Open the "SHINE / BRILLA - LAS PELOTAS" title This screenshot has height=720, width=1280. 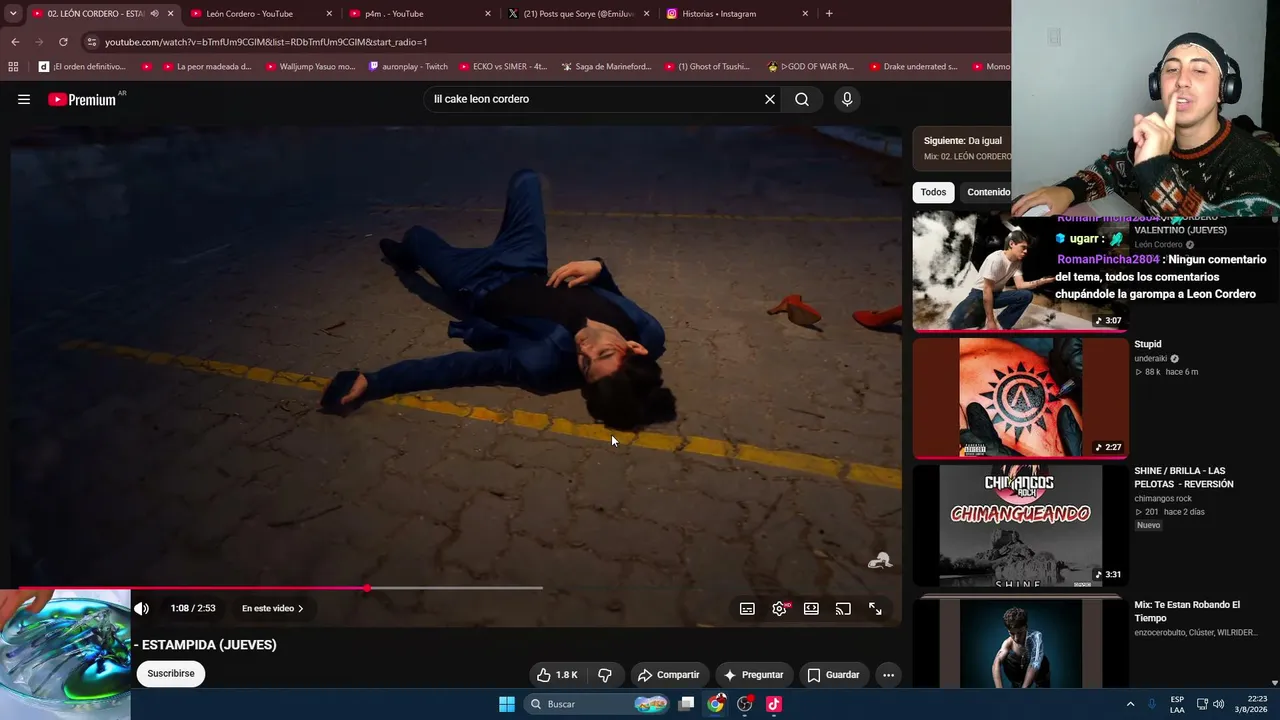coord(1184,477)
